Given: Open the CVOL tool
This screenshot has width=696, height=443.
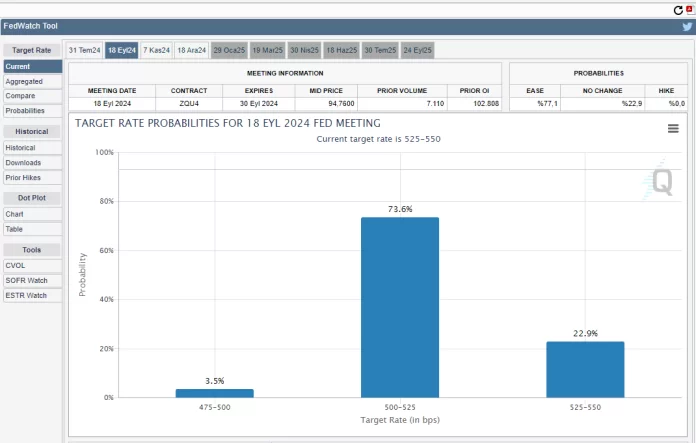Looking at the screenshot, I should (x=17, y=265).
